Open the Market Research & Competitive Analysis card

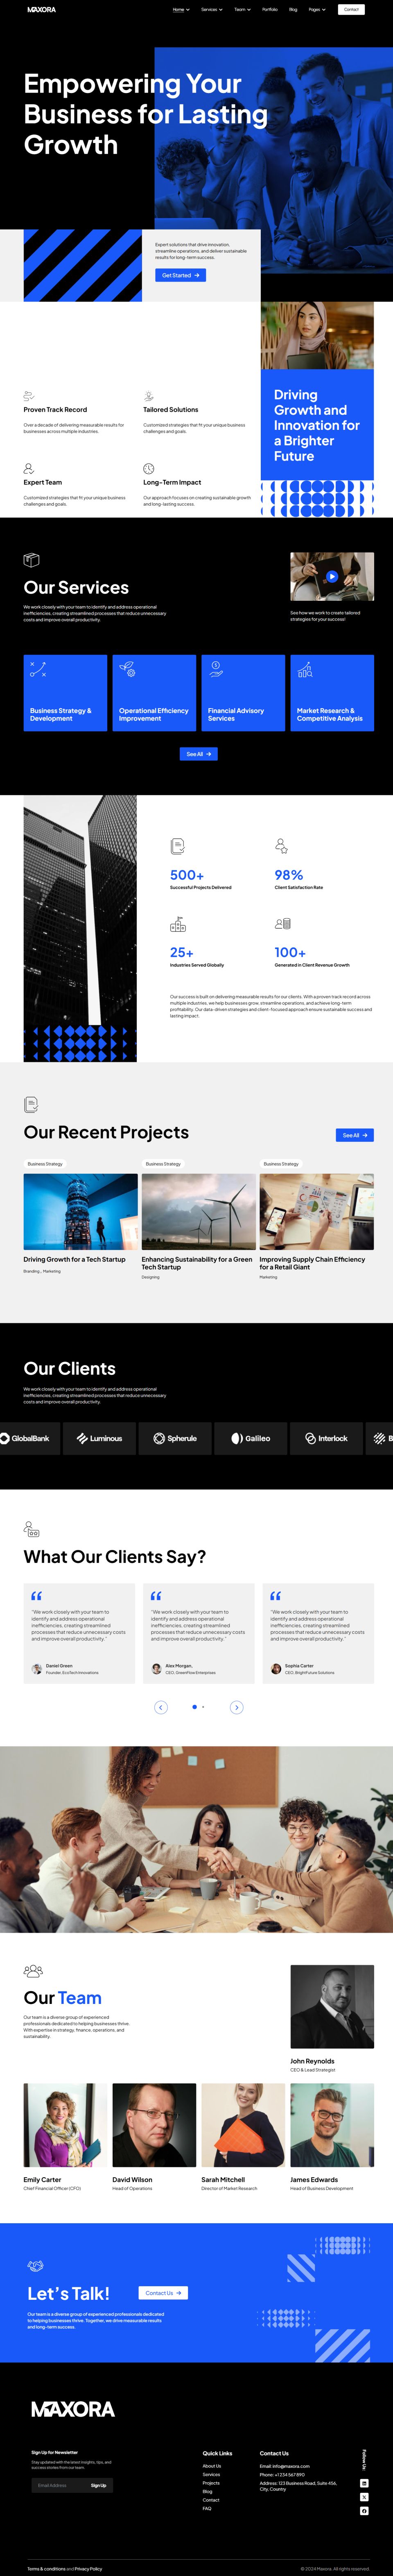[332, 693]
